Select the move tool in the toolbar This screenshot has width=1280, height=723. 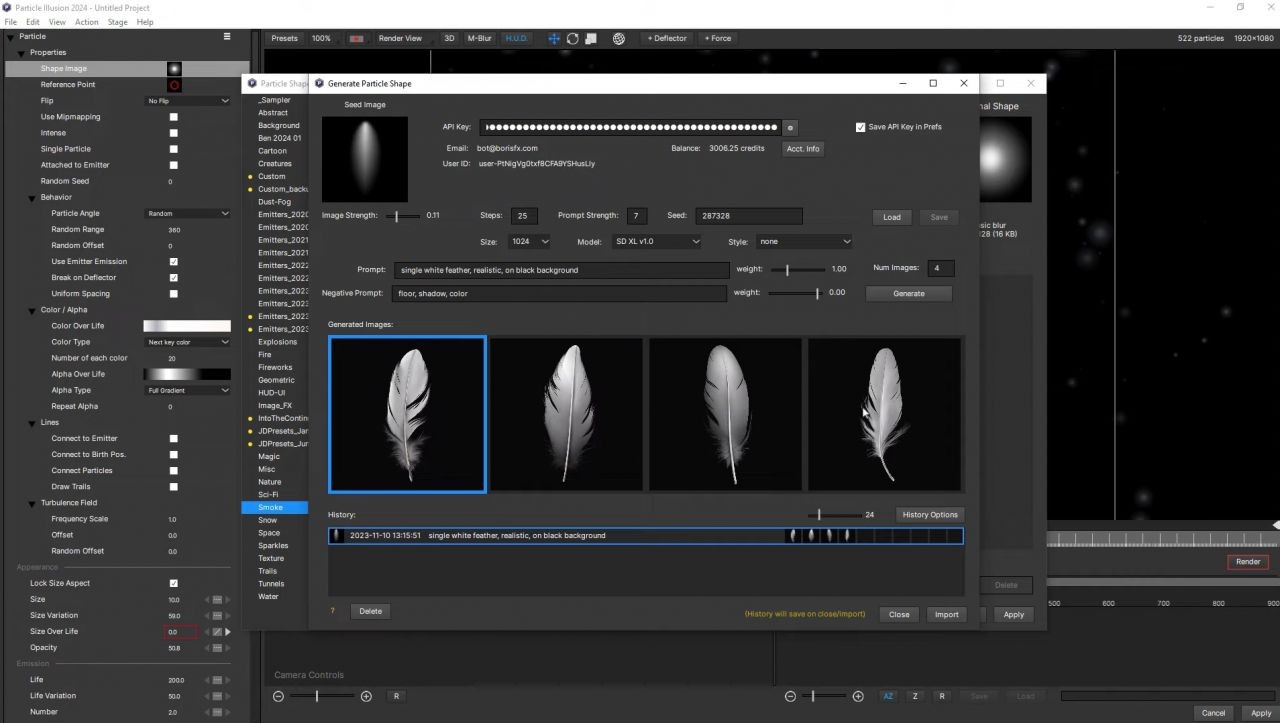click(554, 38)
